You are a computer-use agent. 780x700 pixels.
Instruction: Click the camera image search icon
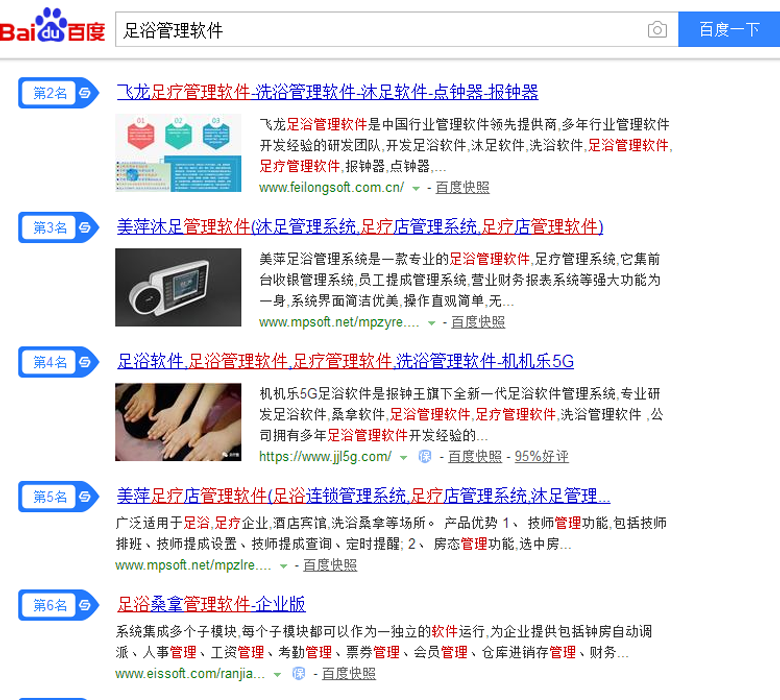tap(657, 30)
